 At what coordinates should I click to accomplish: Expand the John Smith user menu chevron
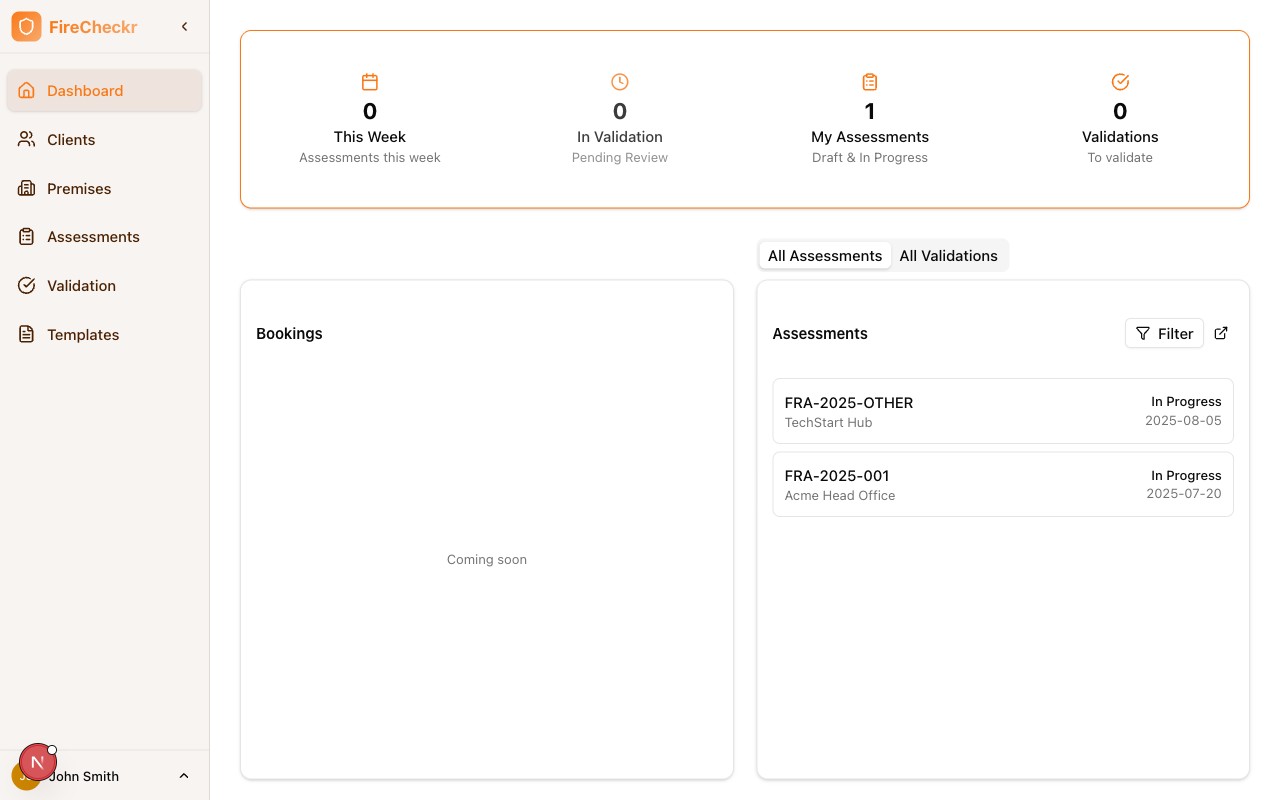(184, 776)
